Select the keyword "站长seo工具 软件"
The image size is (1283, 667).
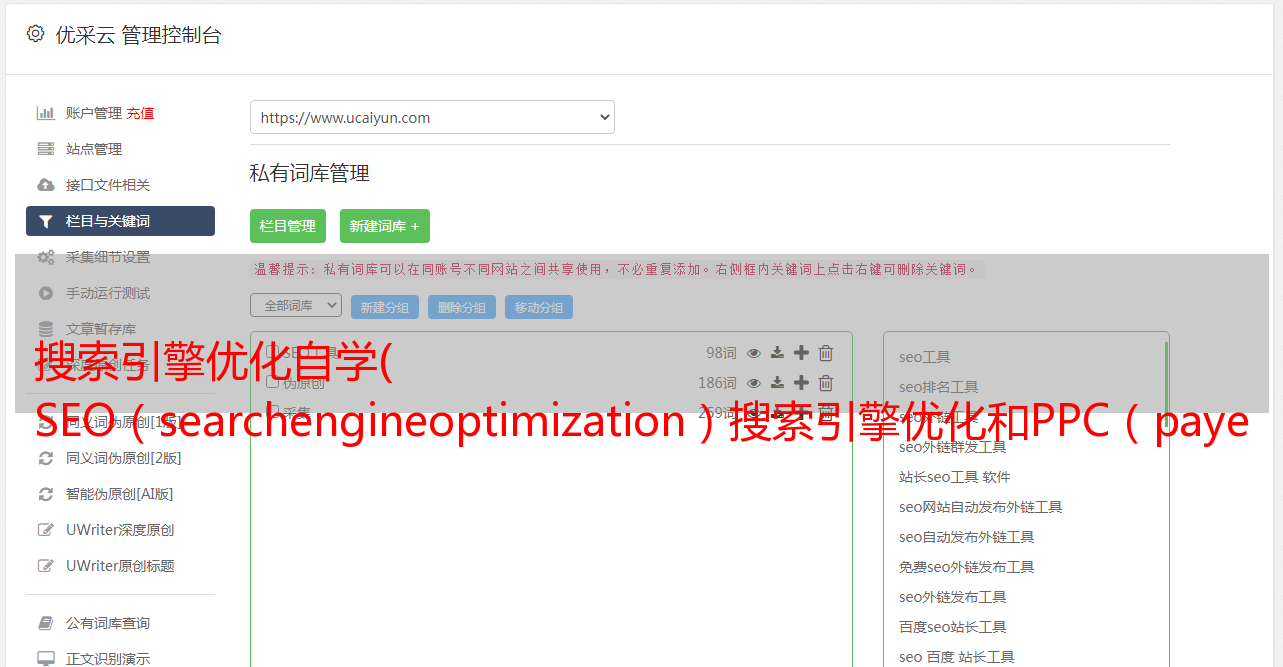coord(955,477)
